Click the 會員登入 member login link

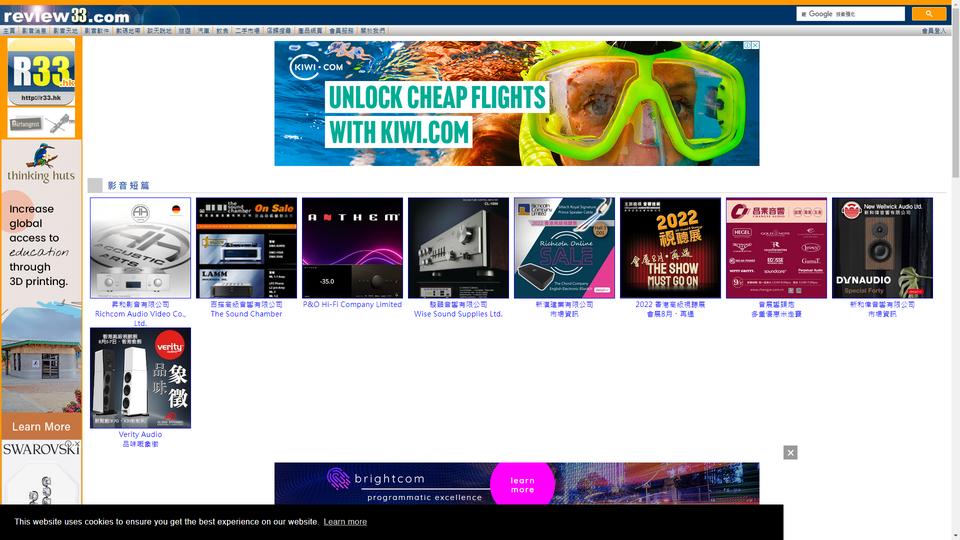(934, 31)
